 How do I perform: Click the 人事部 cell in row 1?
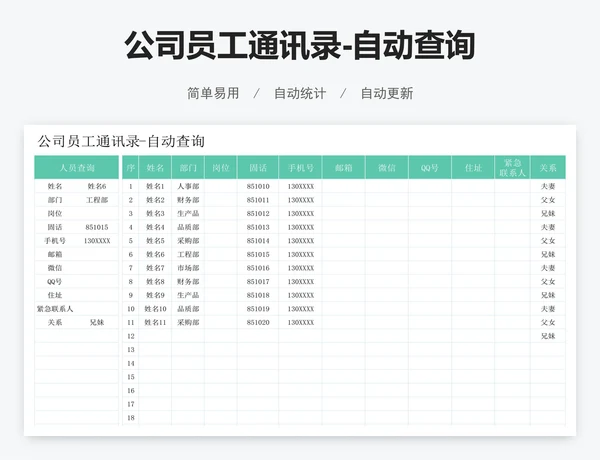coord(188,186)
